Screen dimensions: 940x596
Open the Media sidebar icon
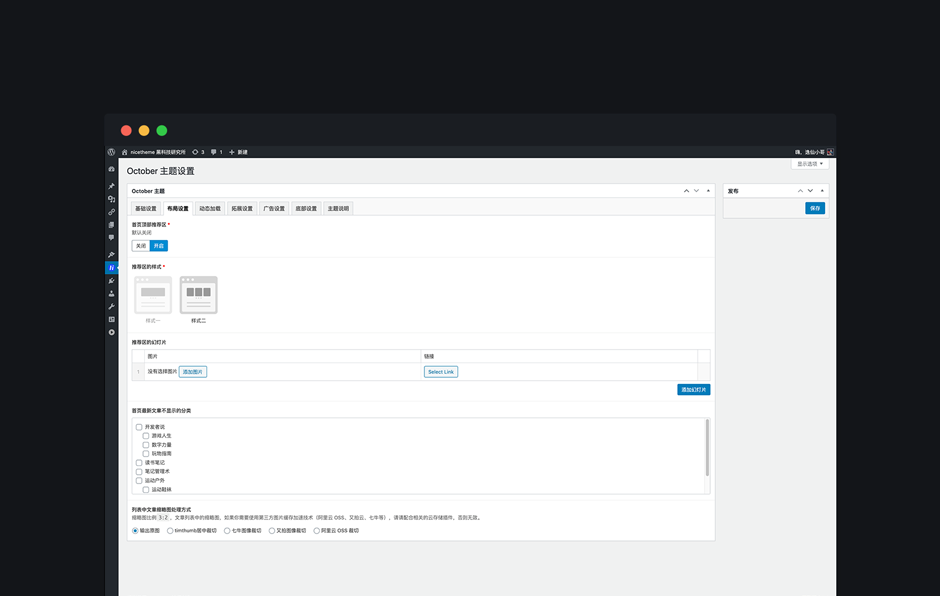pos(112,199)
